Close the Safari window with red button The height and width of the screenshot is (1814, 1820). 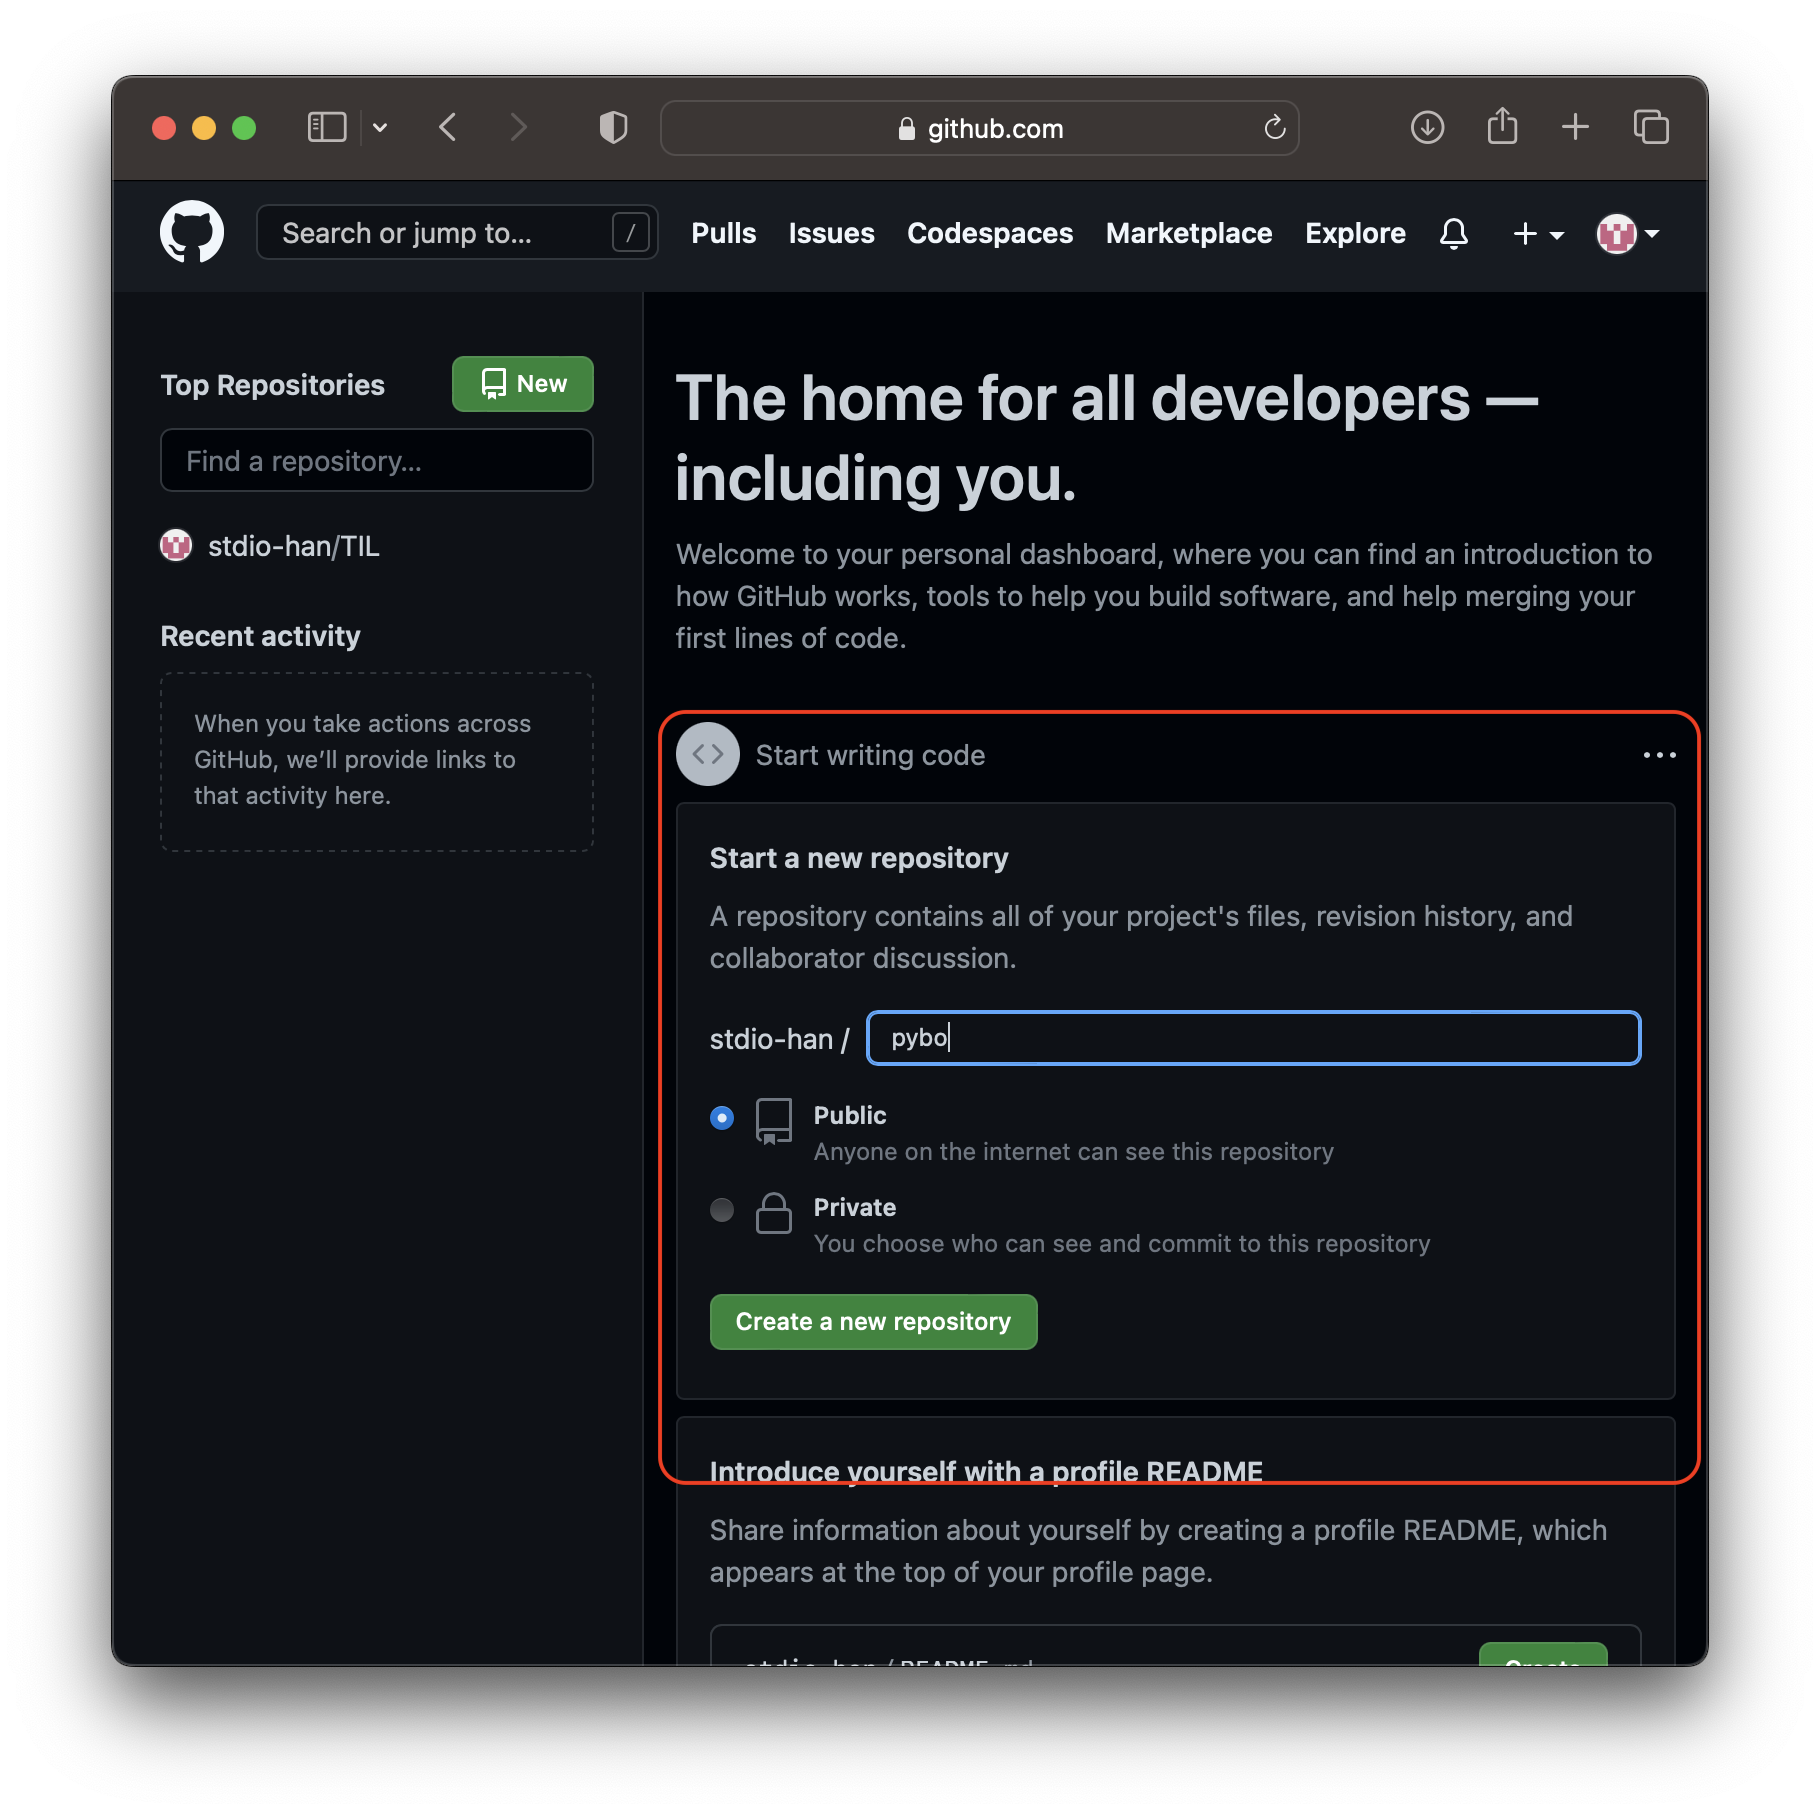pos(164,128)
